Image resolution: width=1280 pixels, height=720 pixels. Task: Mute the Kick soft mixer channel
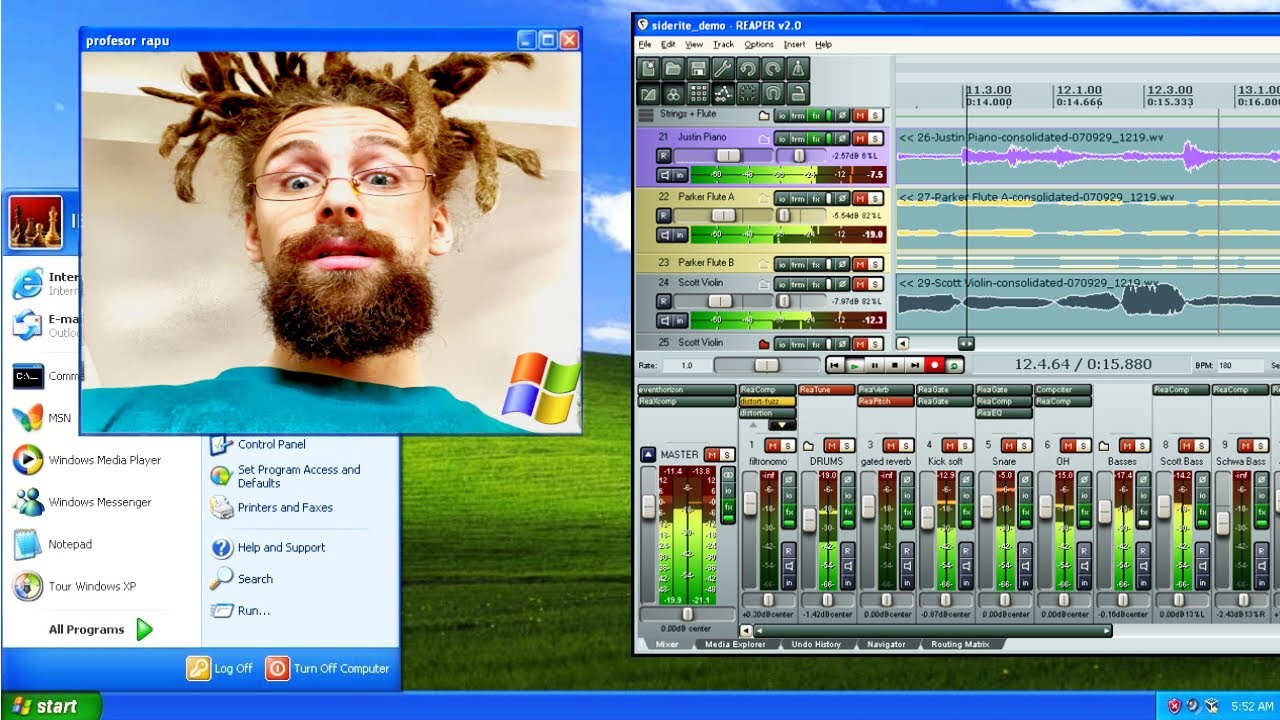coord(950,445)
